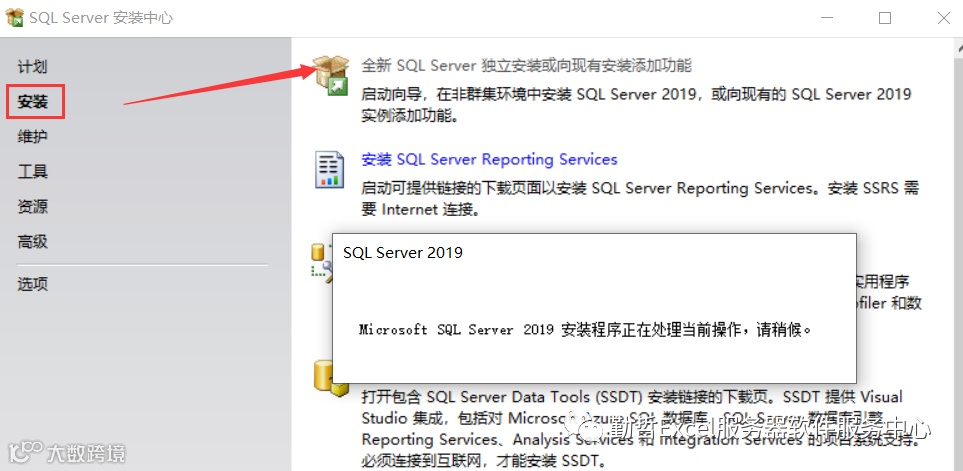Maximize the SQL Server 安装中心 window
Image resolution: width=963 pixels, height=471 pixels.
tap(885, 18)
